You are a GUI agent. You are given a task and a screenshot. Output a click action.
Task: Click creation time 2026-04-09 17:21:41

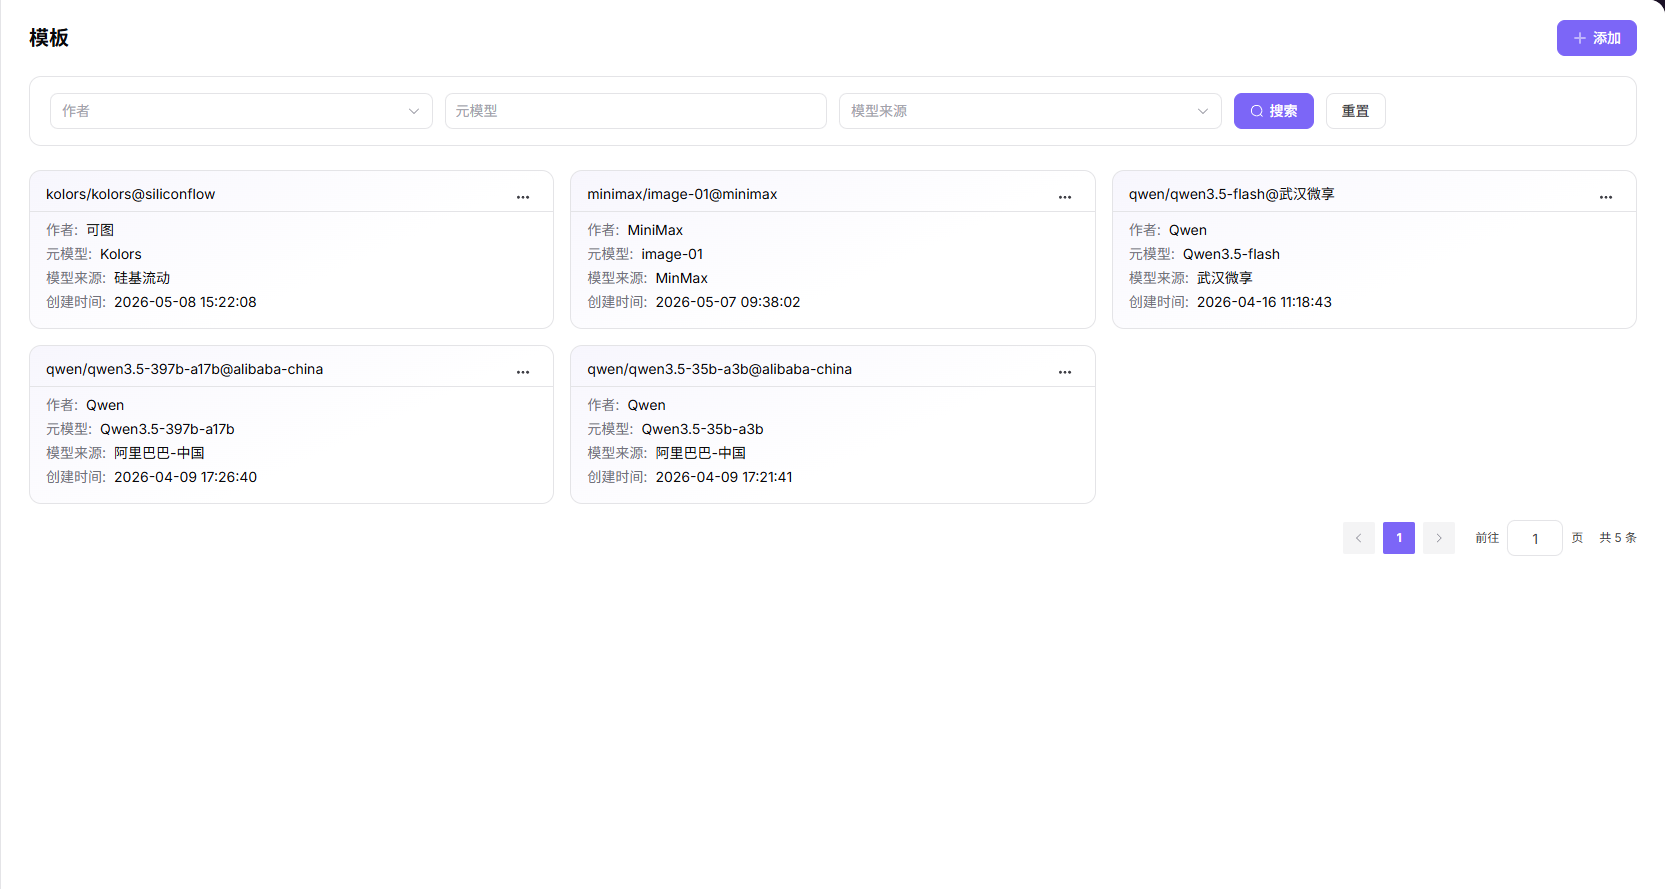click(724, 477)
